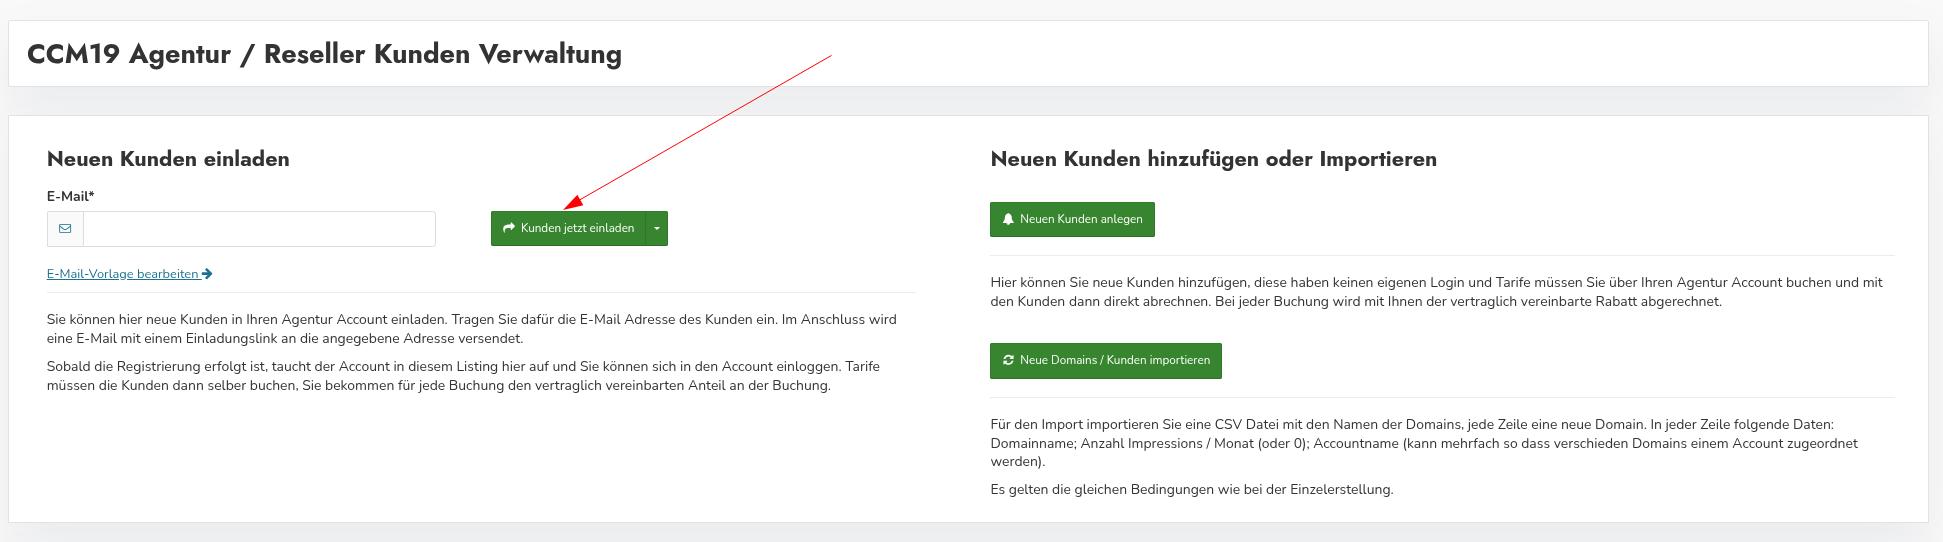Click the 'Kunden jetzt einladen' button
The width and height of the screenshot is (1943, 542).
568,228
